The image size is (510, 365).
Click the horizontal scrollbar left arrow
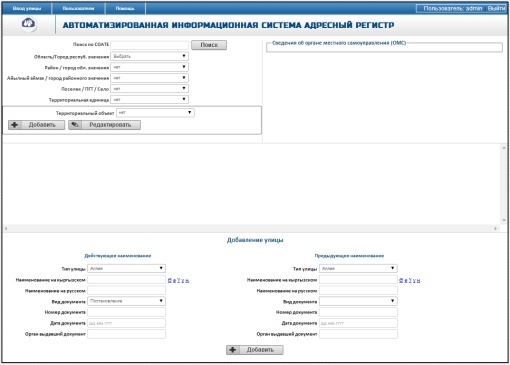[6, 228]
